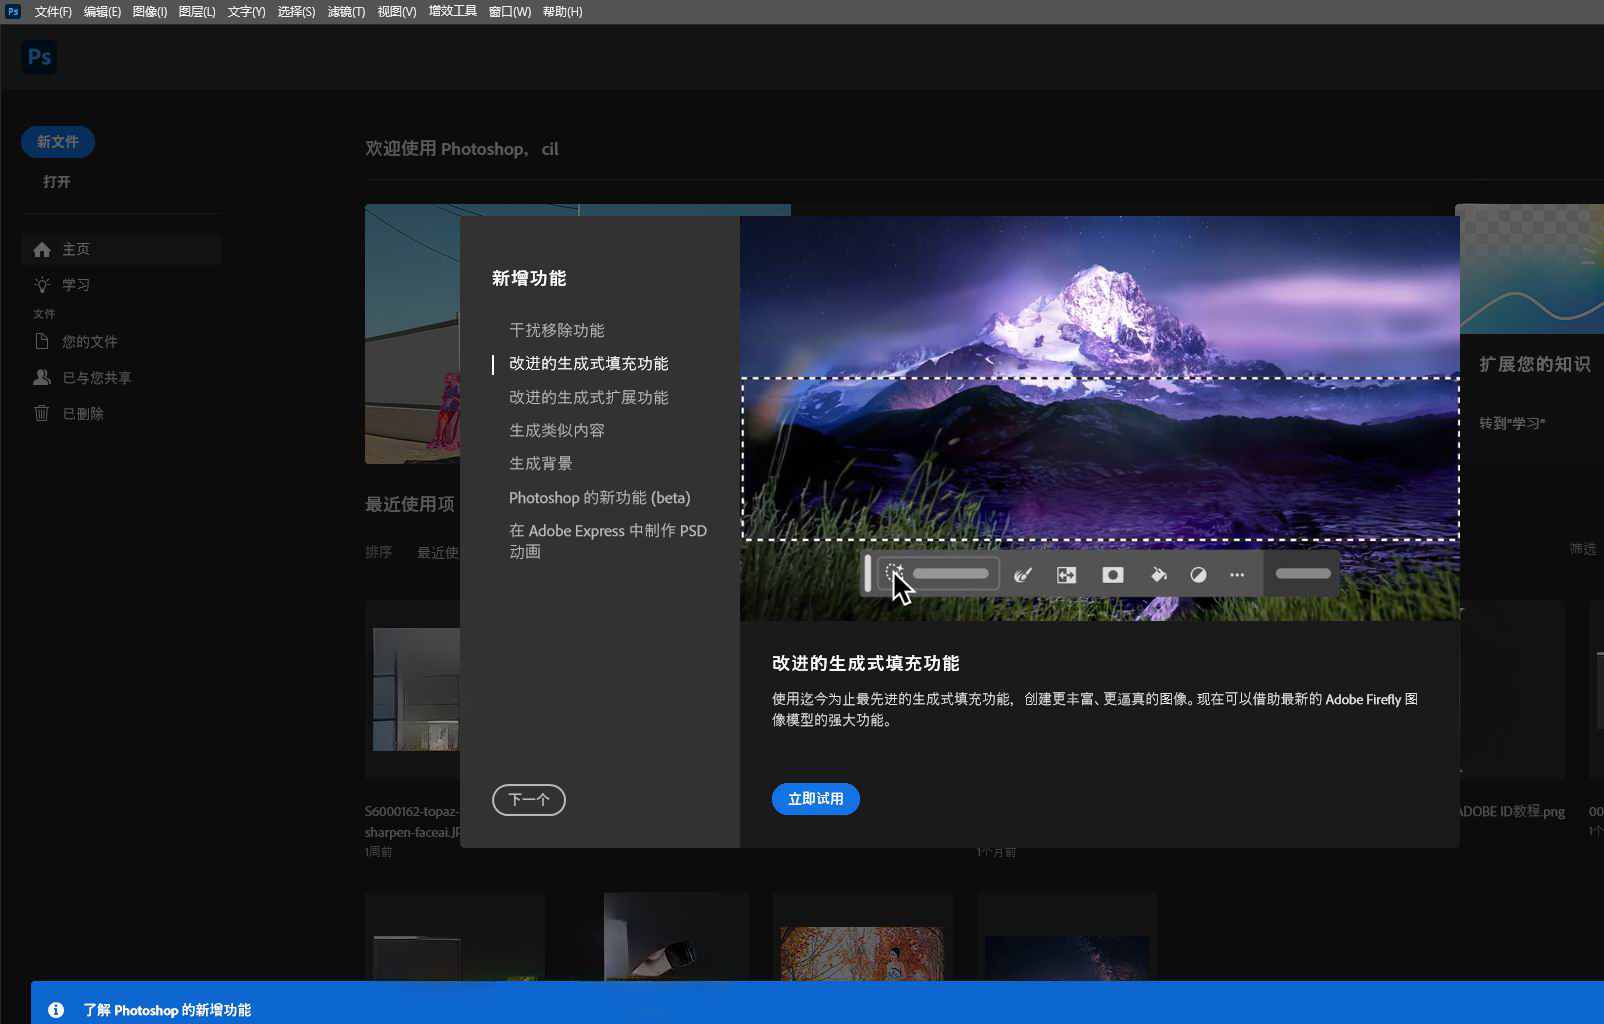Open the 文件(F) menu

(x=53, y=12)
